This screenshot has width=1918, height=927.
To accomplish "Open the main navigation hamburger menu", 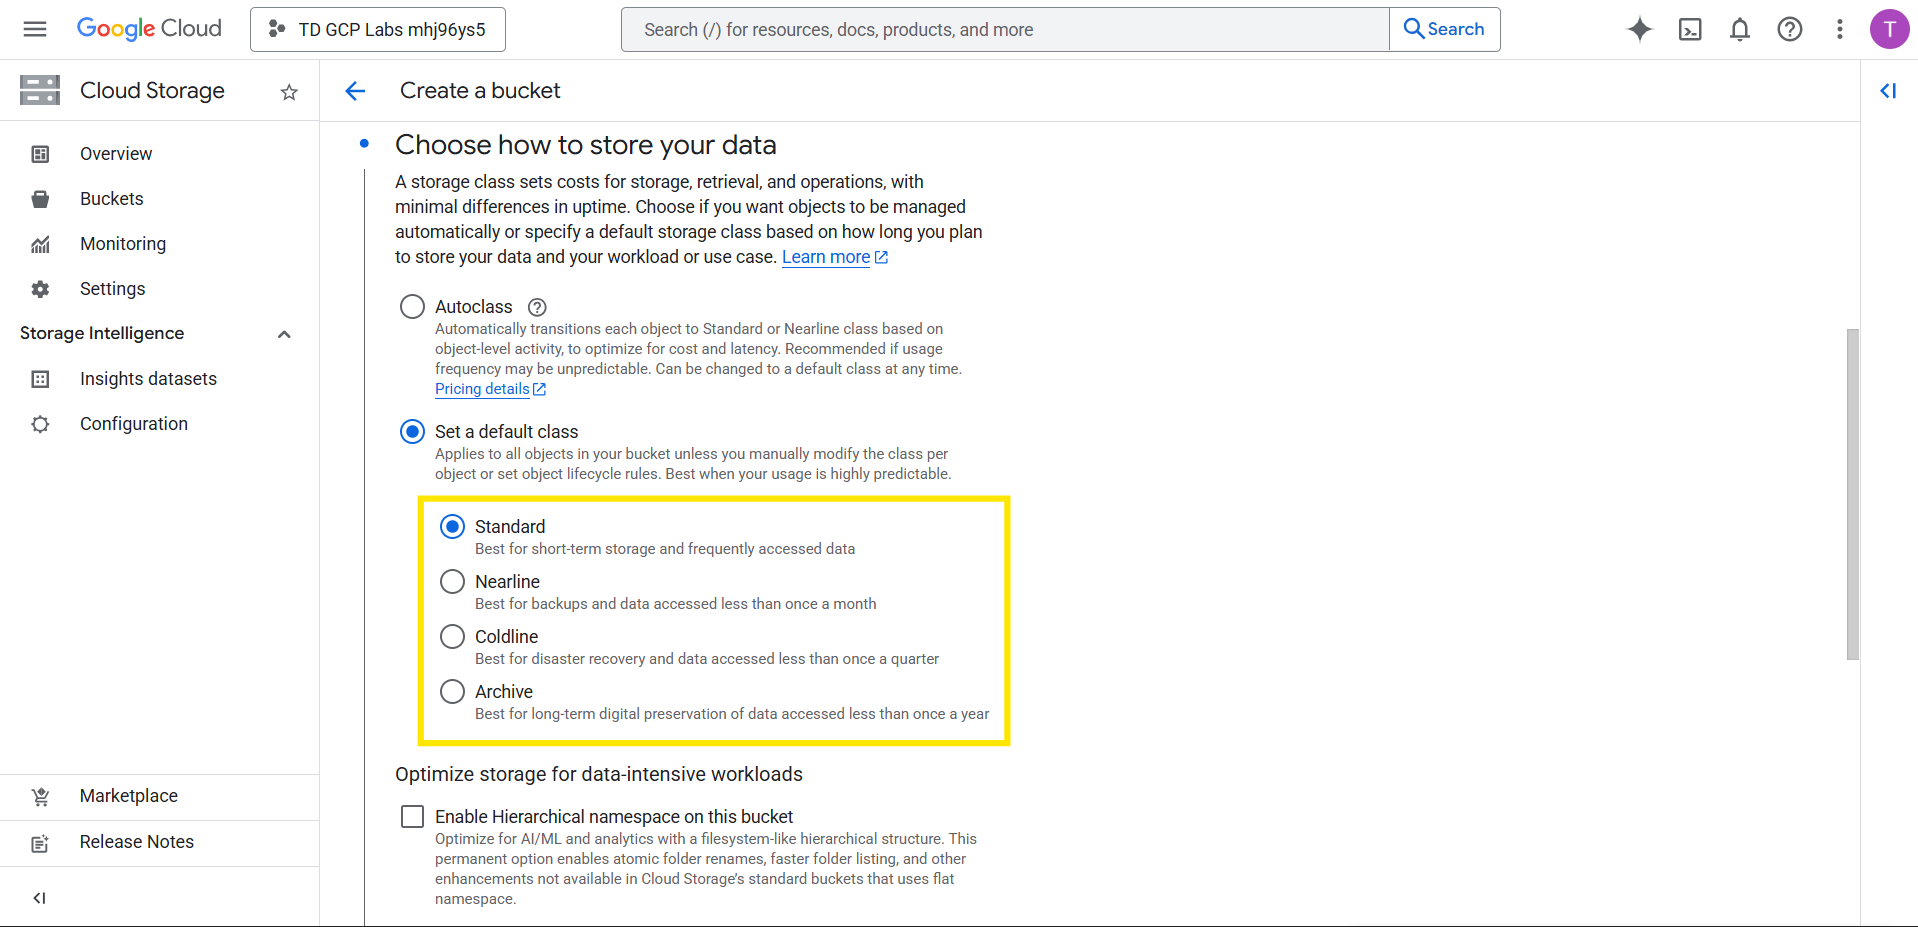I will coord(35,29).
